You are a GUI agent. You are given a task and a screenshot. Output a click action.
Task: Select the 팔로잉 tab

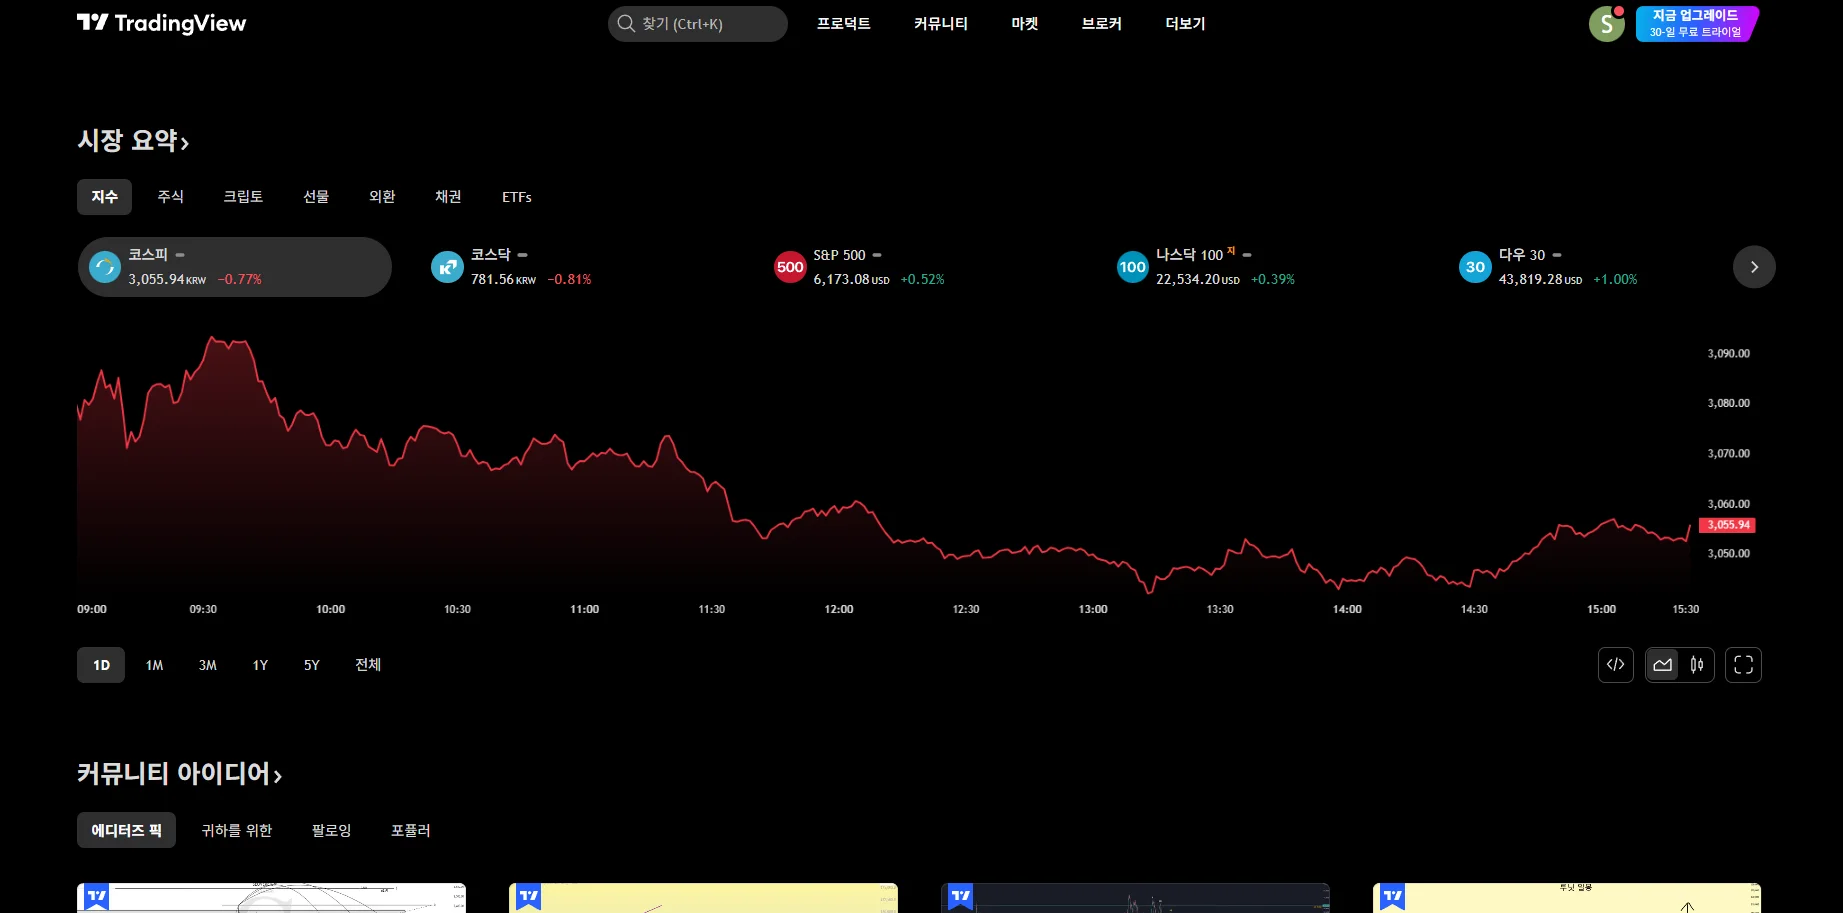(x=331, y=830)
